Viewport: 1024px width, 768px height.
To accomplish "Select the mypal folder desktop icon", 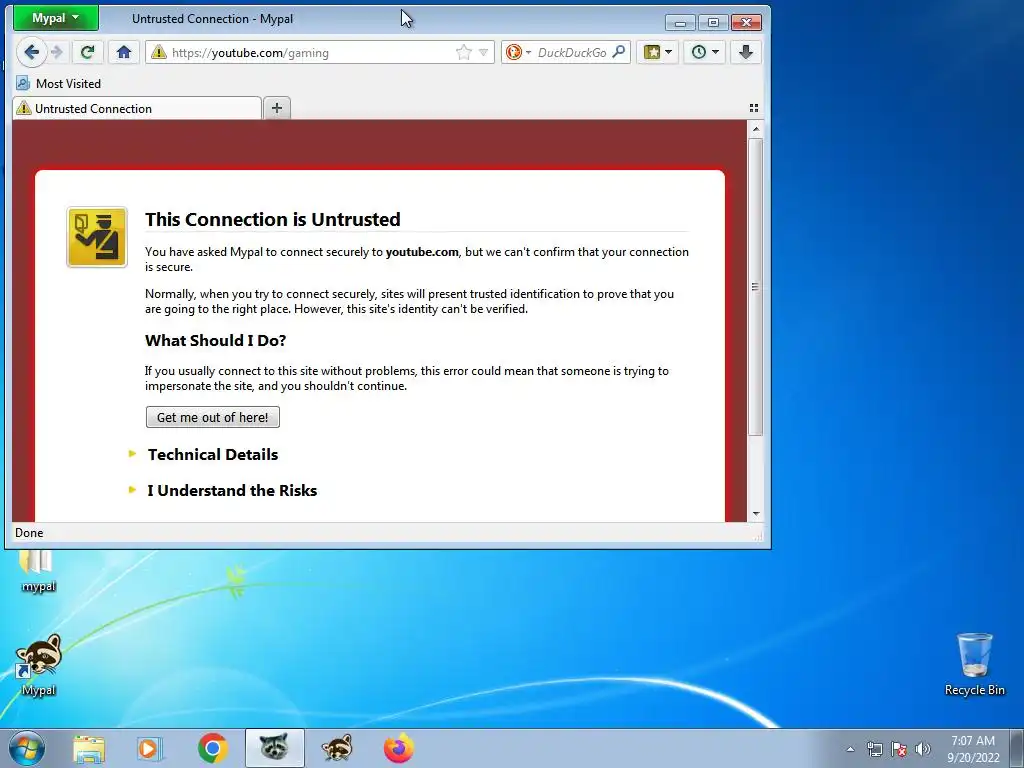I will tap(39, 572).
